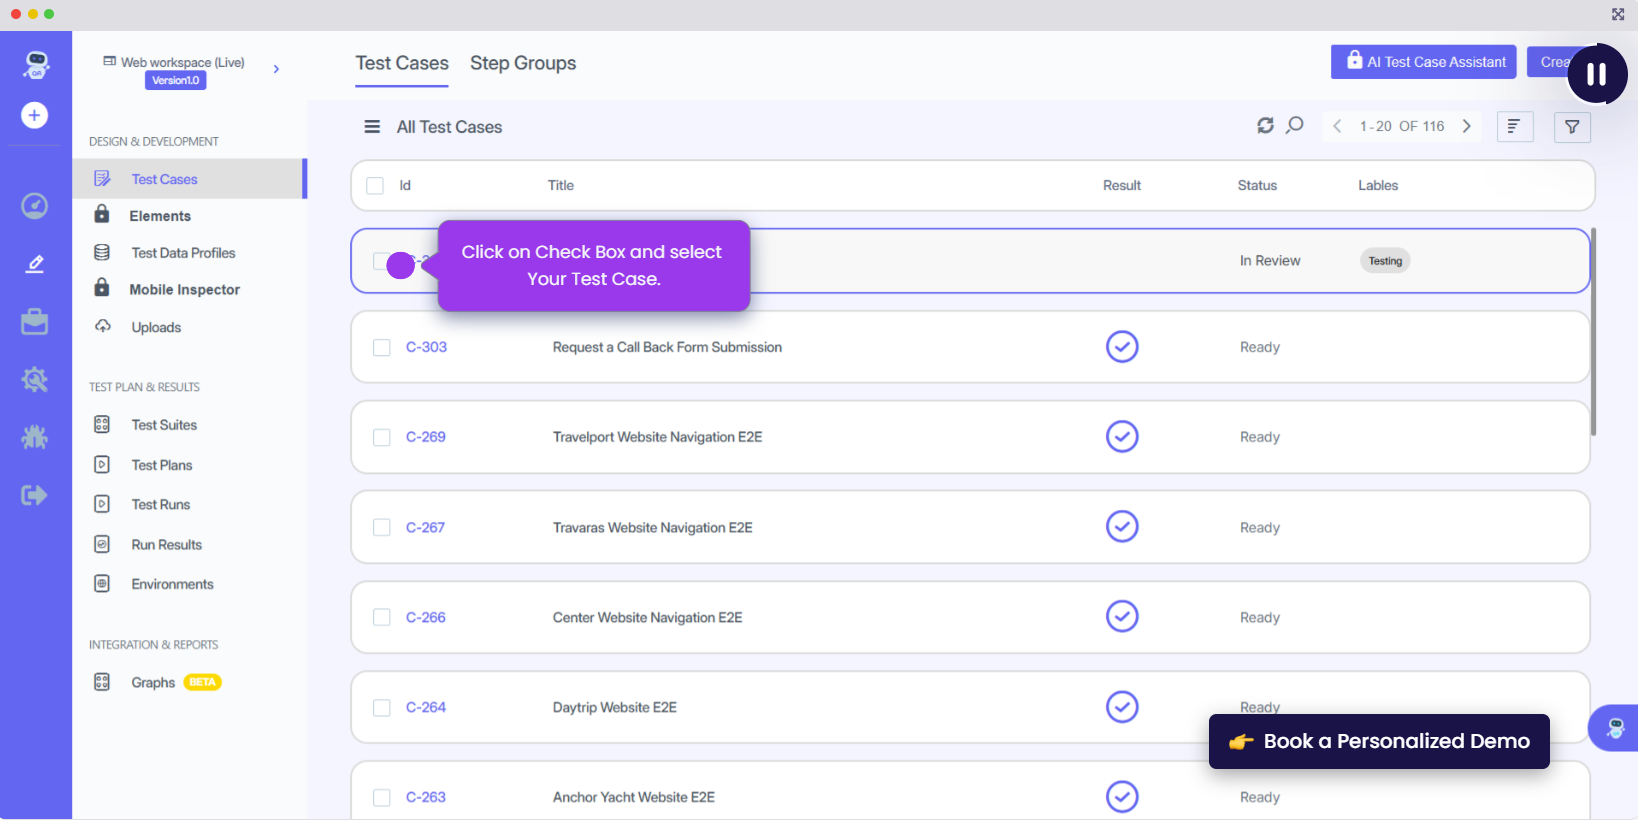Expand the Web workspace selector chevron
1638x820 pixels.
[276, 69]
